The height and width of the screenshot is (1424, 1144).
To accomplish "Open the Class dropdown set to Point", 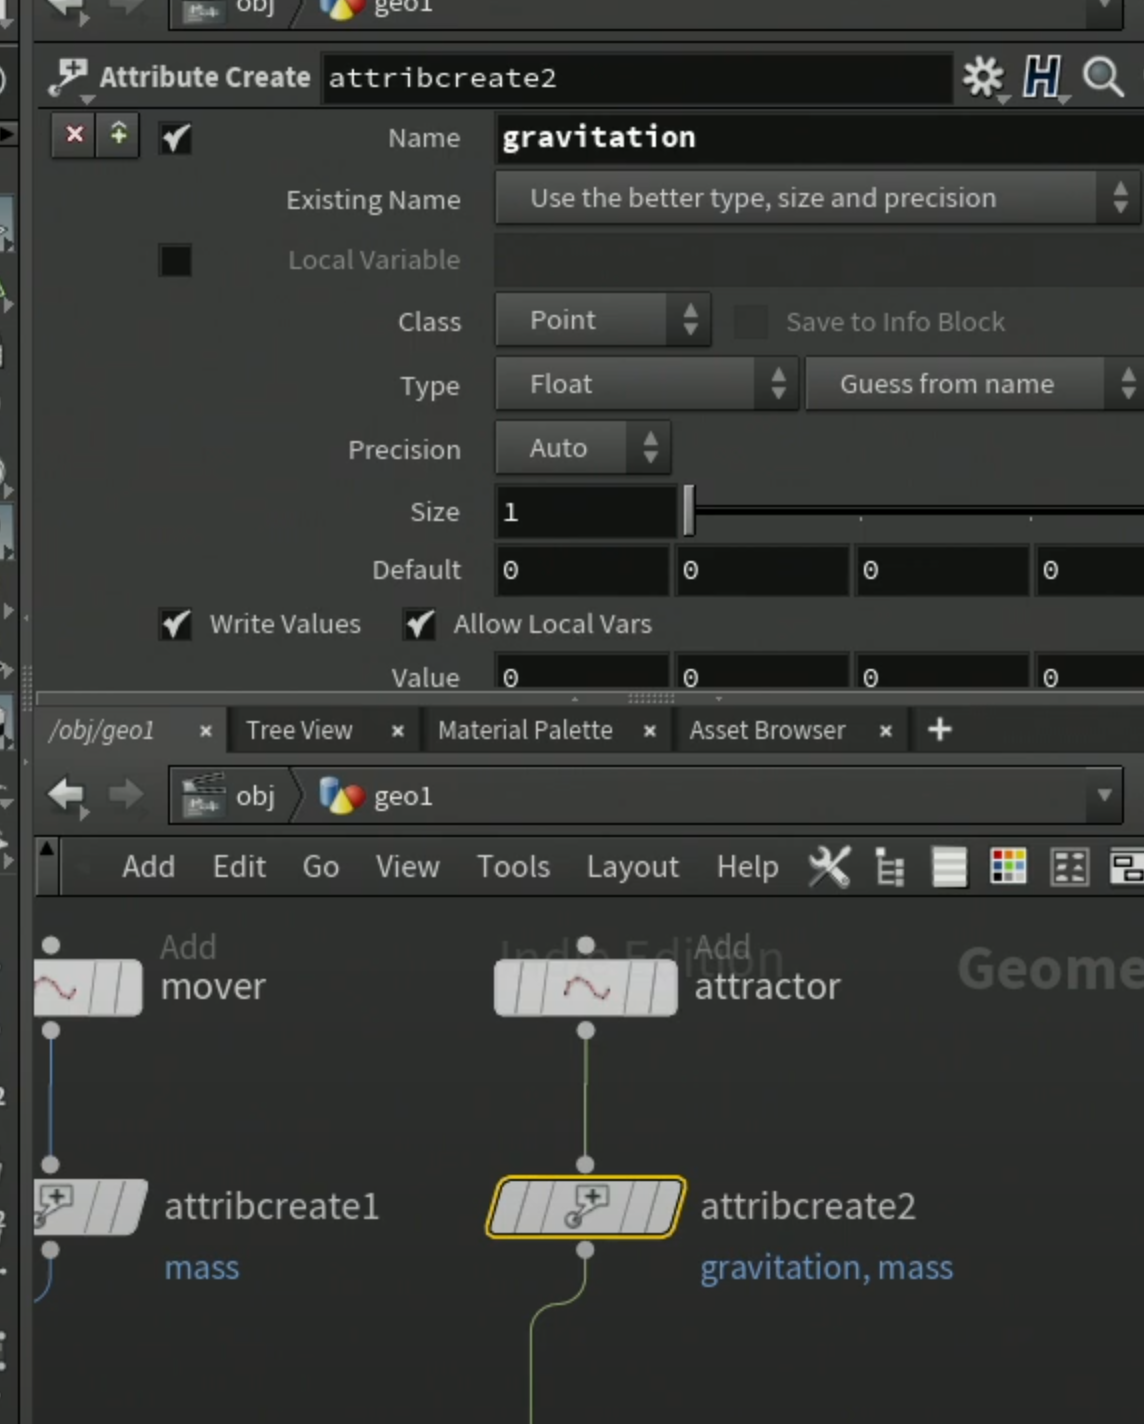I will pos(603,320).
